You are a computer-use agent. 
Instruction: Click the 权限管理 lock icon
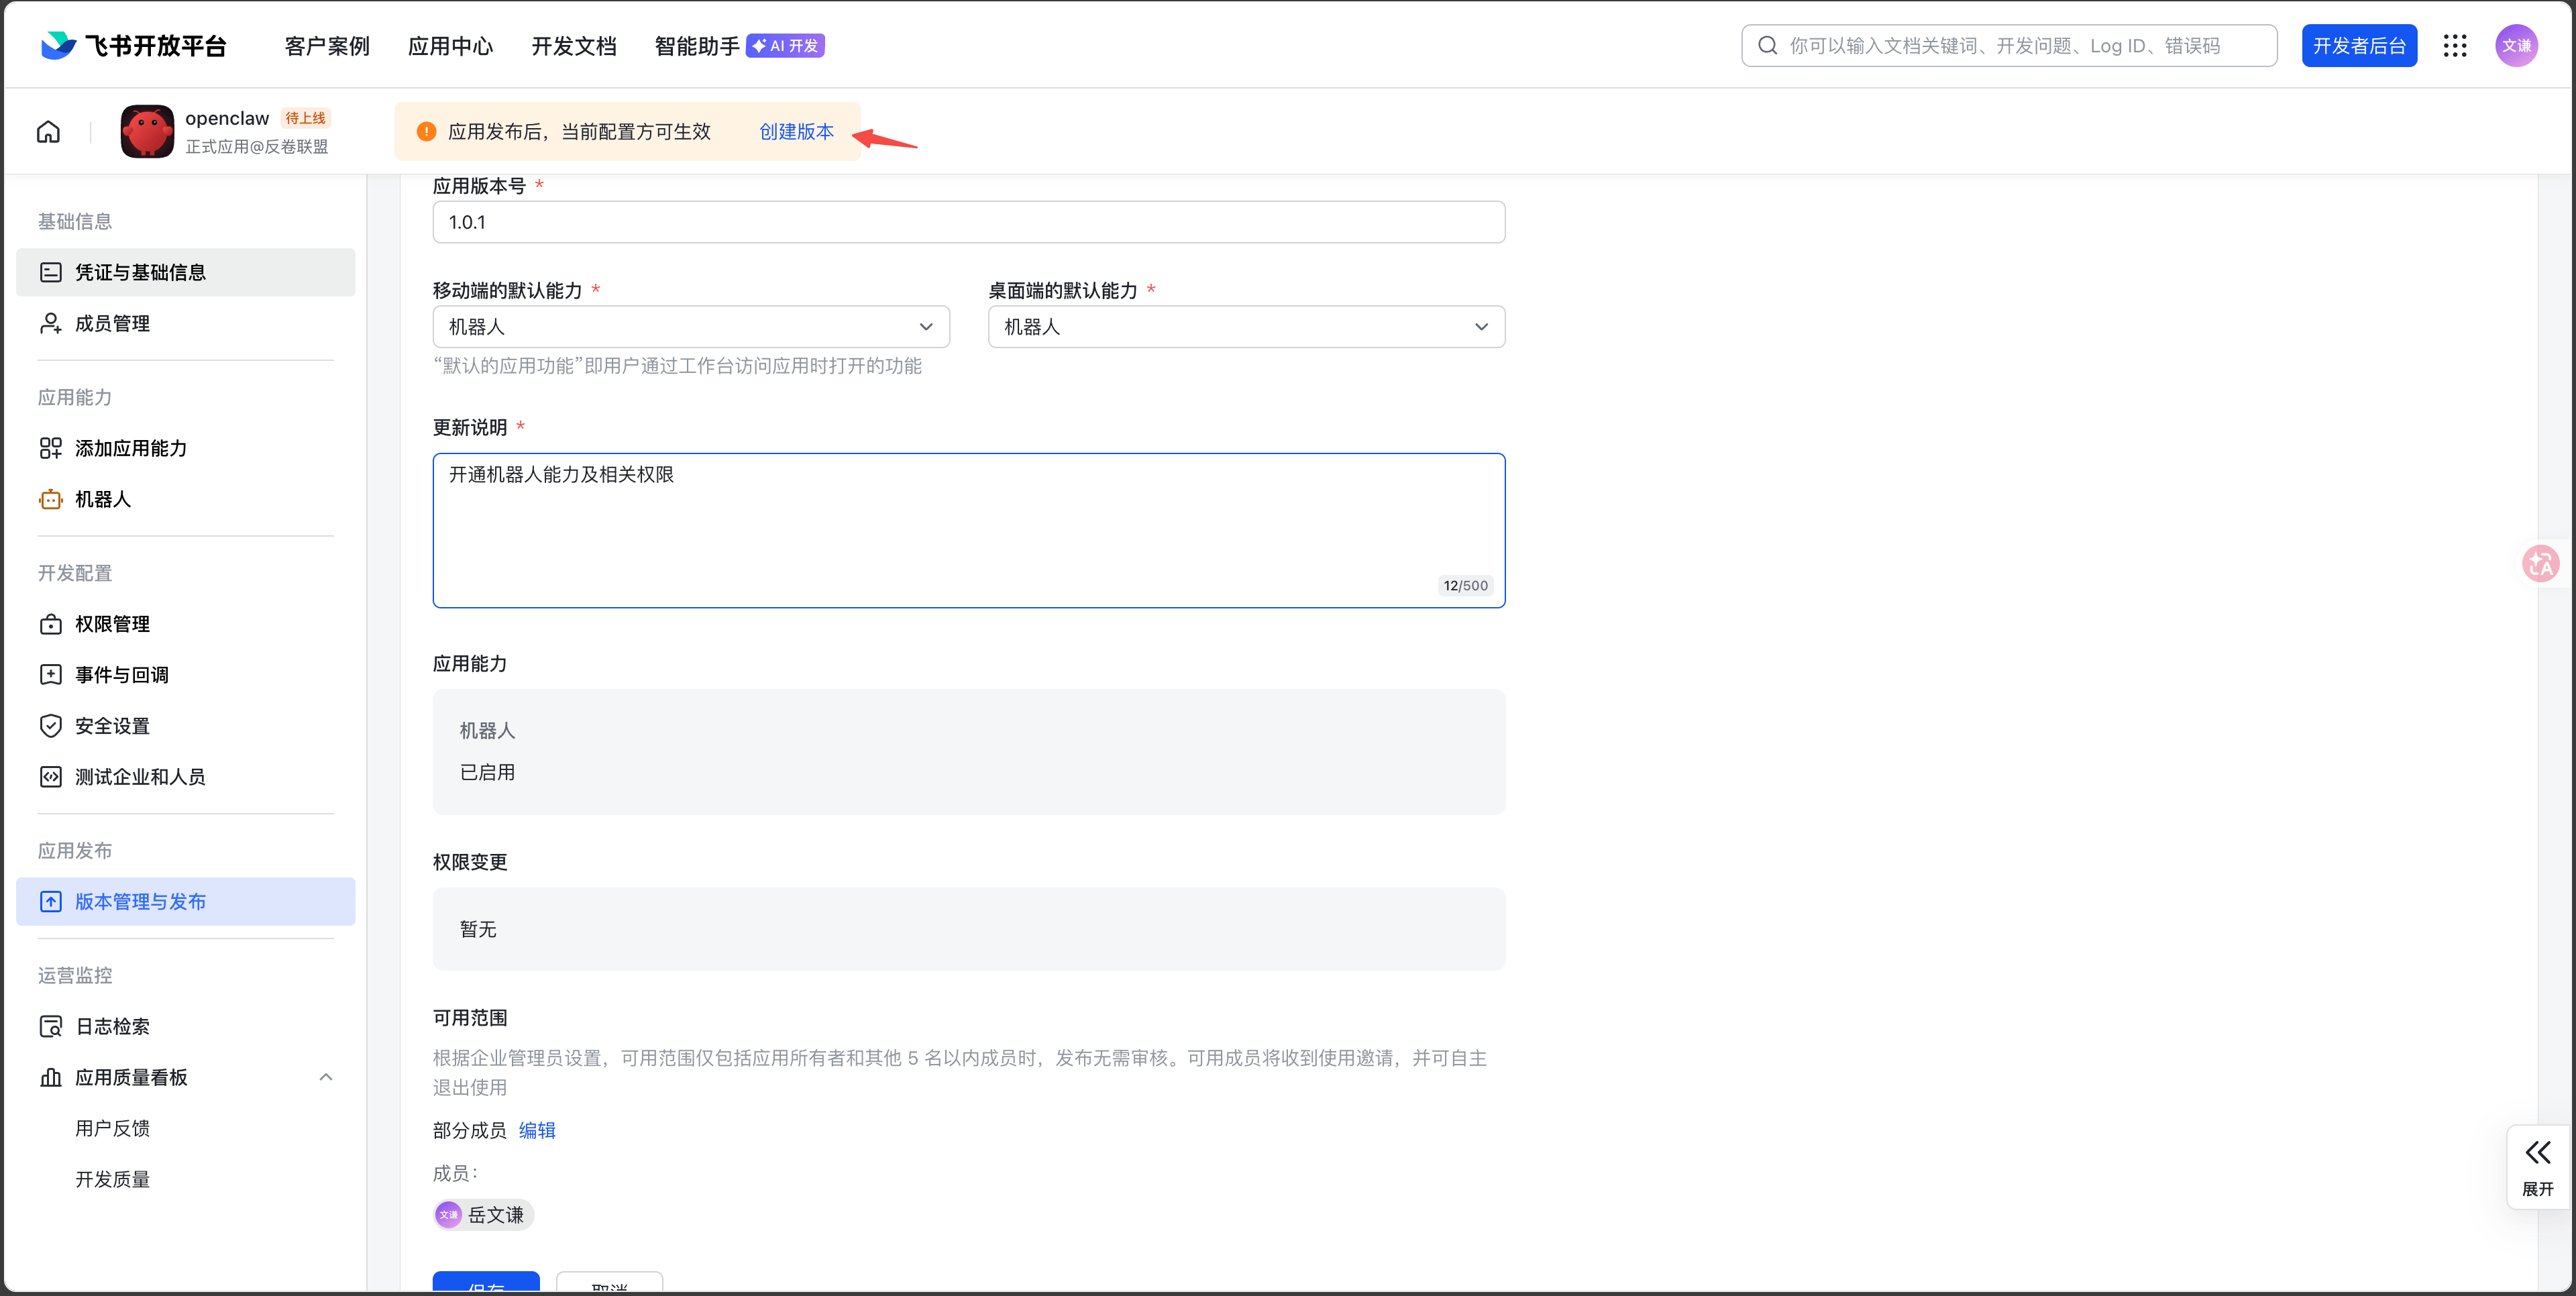click(50, 624)
